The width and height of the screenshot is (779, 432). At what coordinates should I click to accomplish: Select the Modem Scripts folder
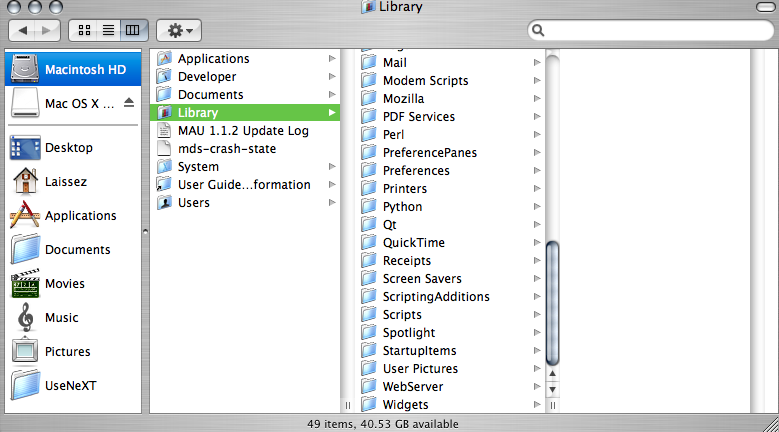(x=451, y=80)
